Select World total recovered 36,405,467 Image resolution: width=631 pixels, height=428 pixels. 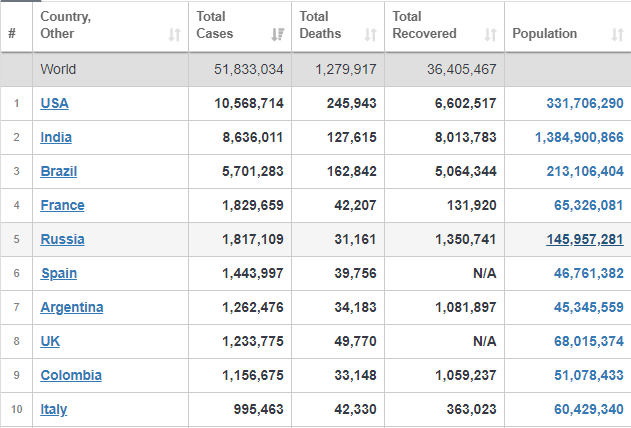coord(462,69)
